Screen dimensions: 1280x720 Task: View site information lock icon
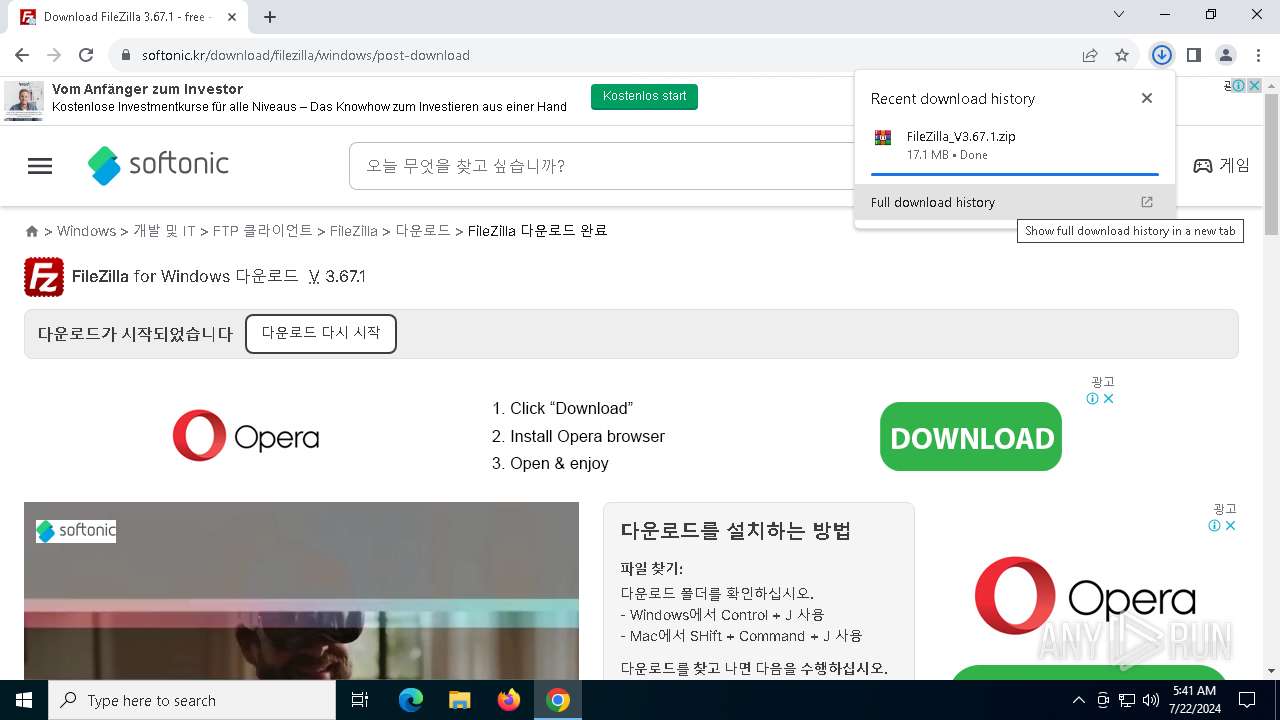click(126, 55)
